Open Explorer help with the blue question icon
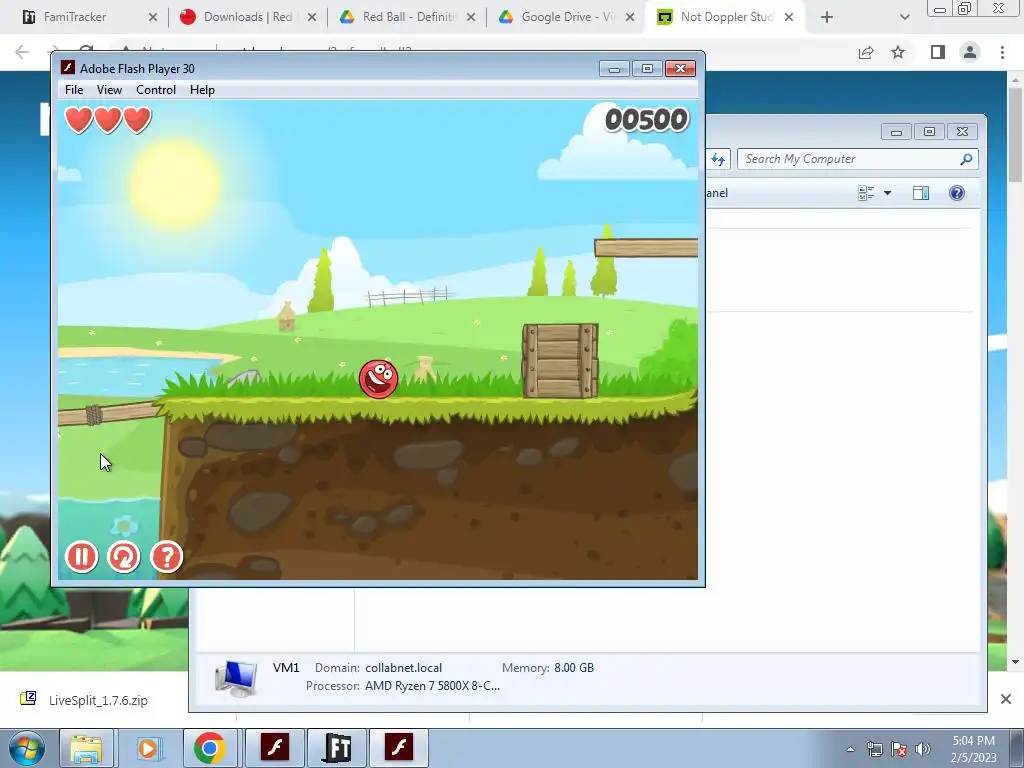The height and width of the screenshot is (768, 1024). point(957,193)
